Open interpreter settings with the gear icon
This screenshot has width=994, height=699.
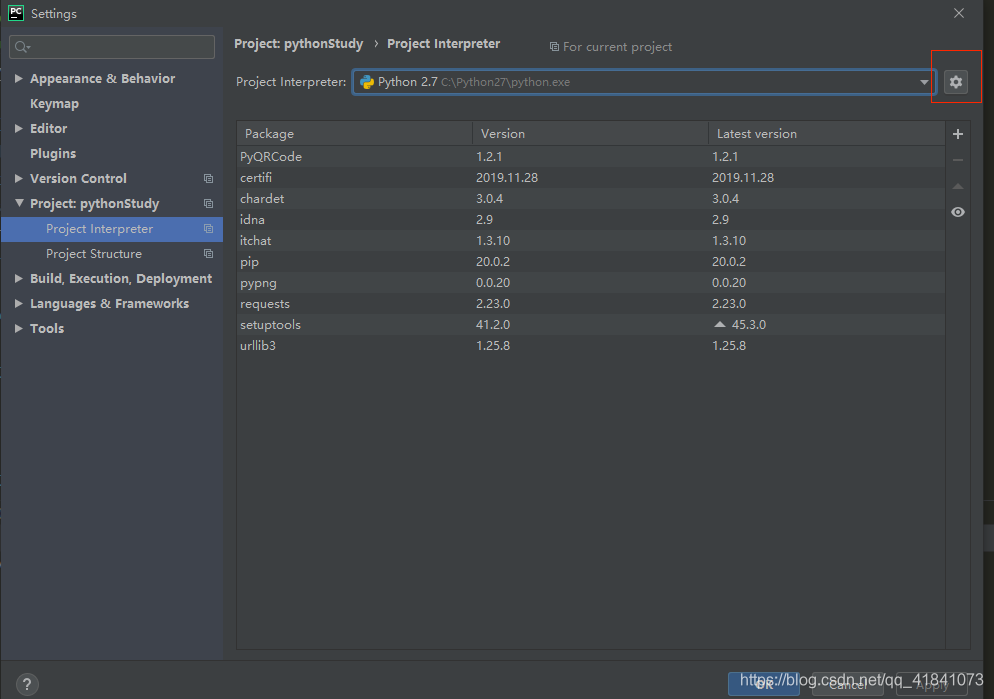pos(956,81)
